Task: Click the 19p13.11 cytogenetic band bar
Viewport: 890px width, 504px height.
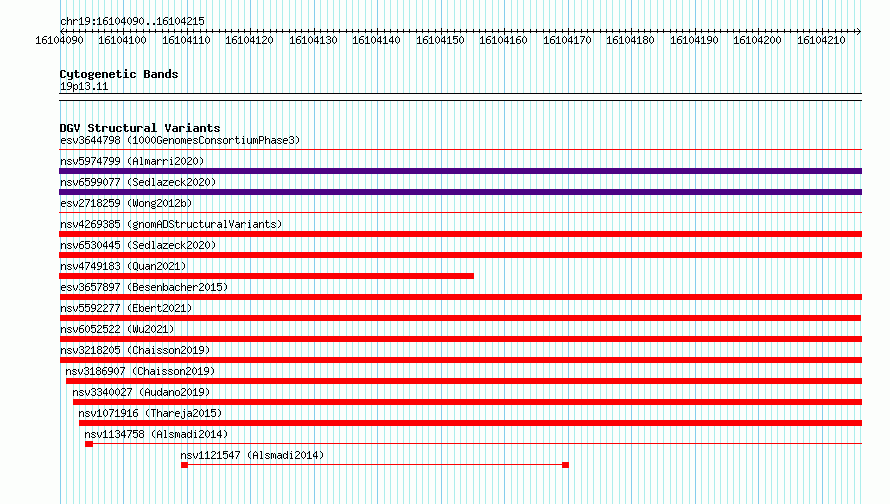Action: pos(460,97)
